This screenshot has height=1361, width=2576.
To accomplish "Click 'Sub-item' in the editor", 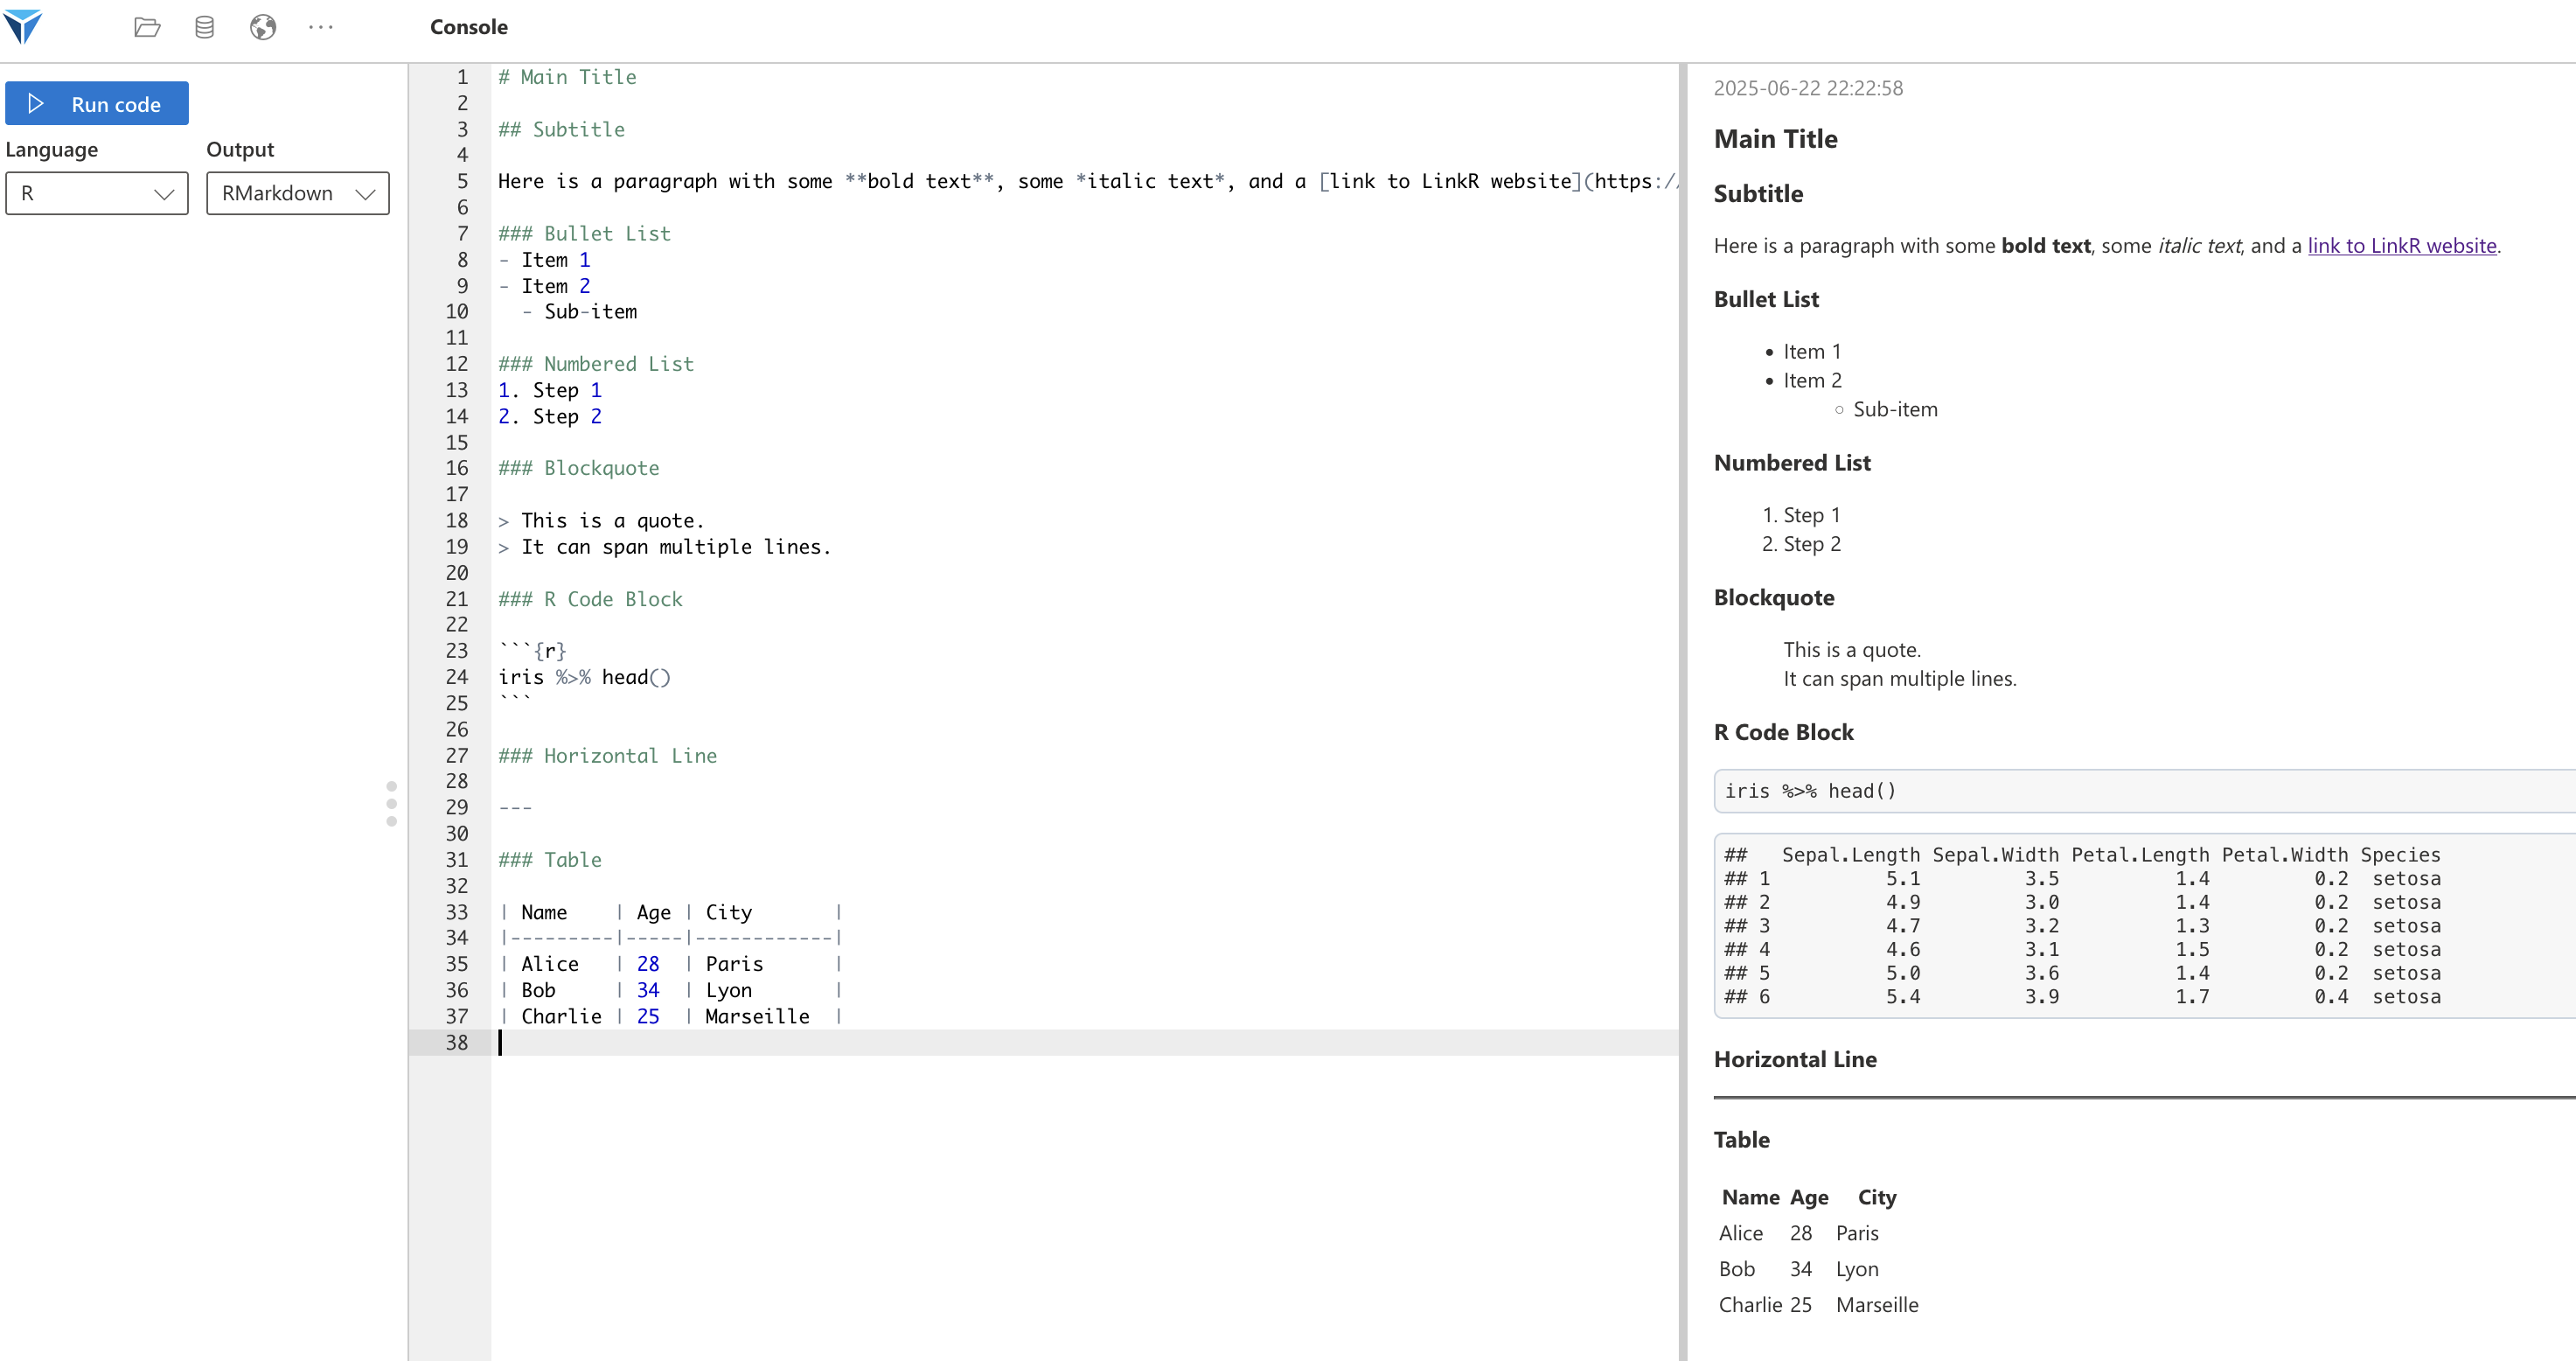I will pyautogui.click(x=590, y=312).
